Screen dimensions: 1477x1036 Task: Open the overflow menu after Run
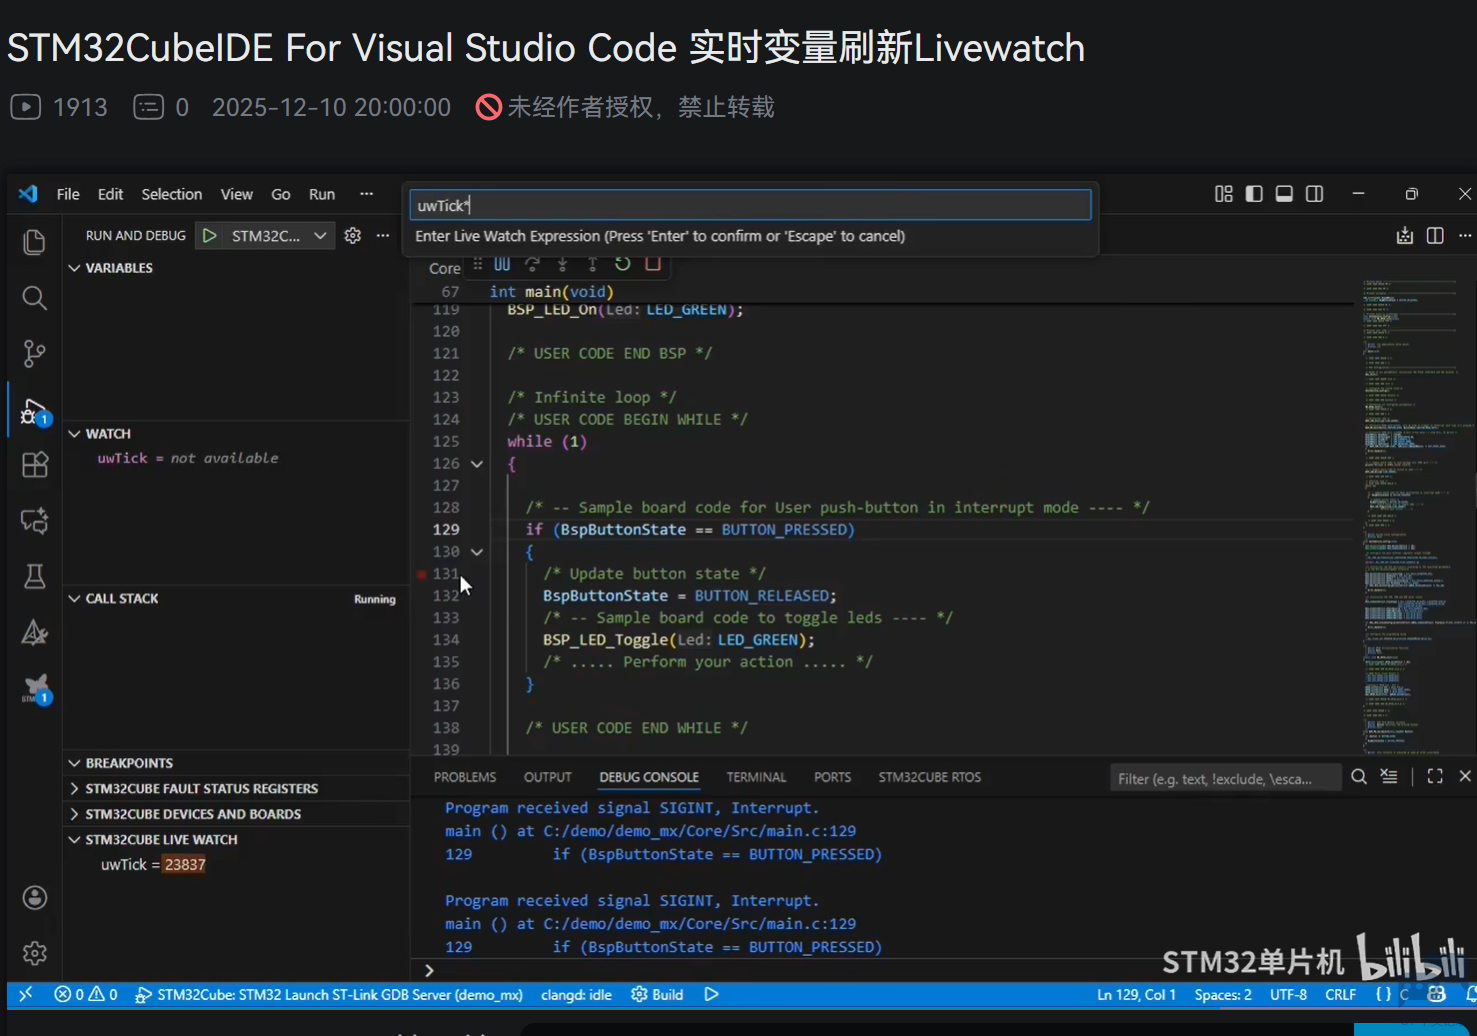[366, 194]
